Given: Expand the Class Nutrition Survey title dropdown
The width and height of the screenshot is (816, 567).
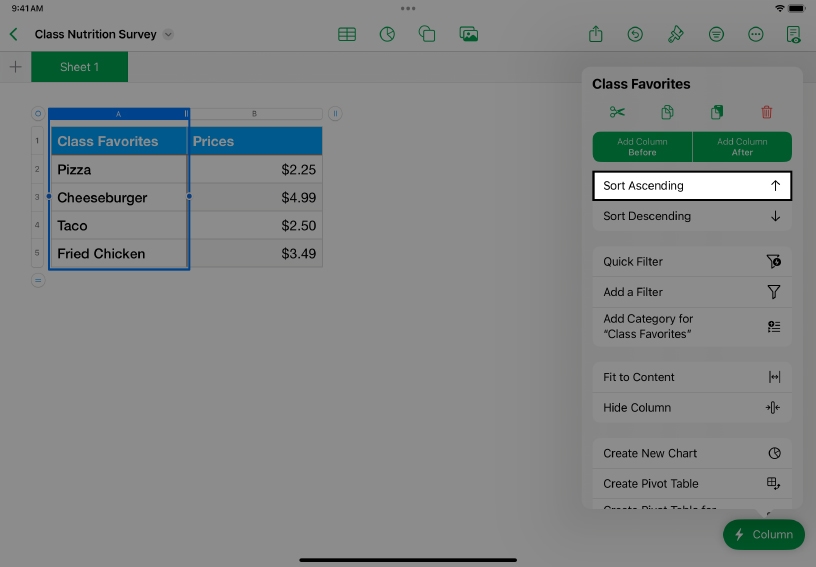Looking at the screenshot, I should [168, 34].
